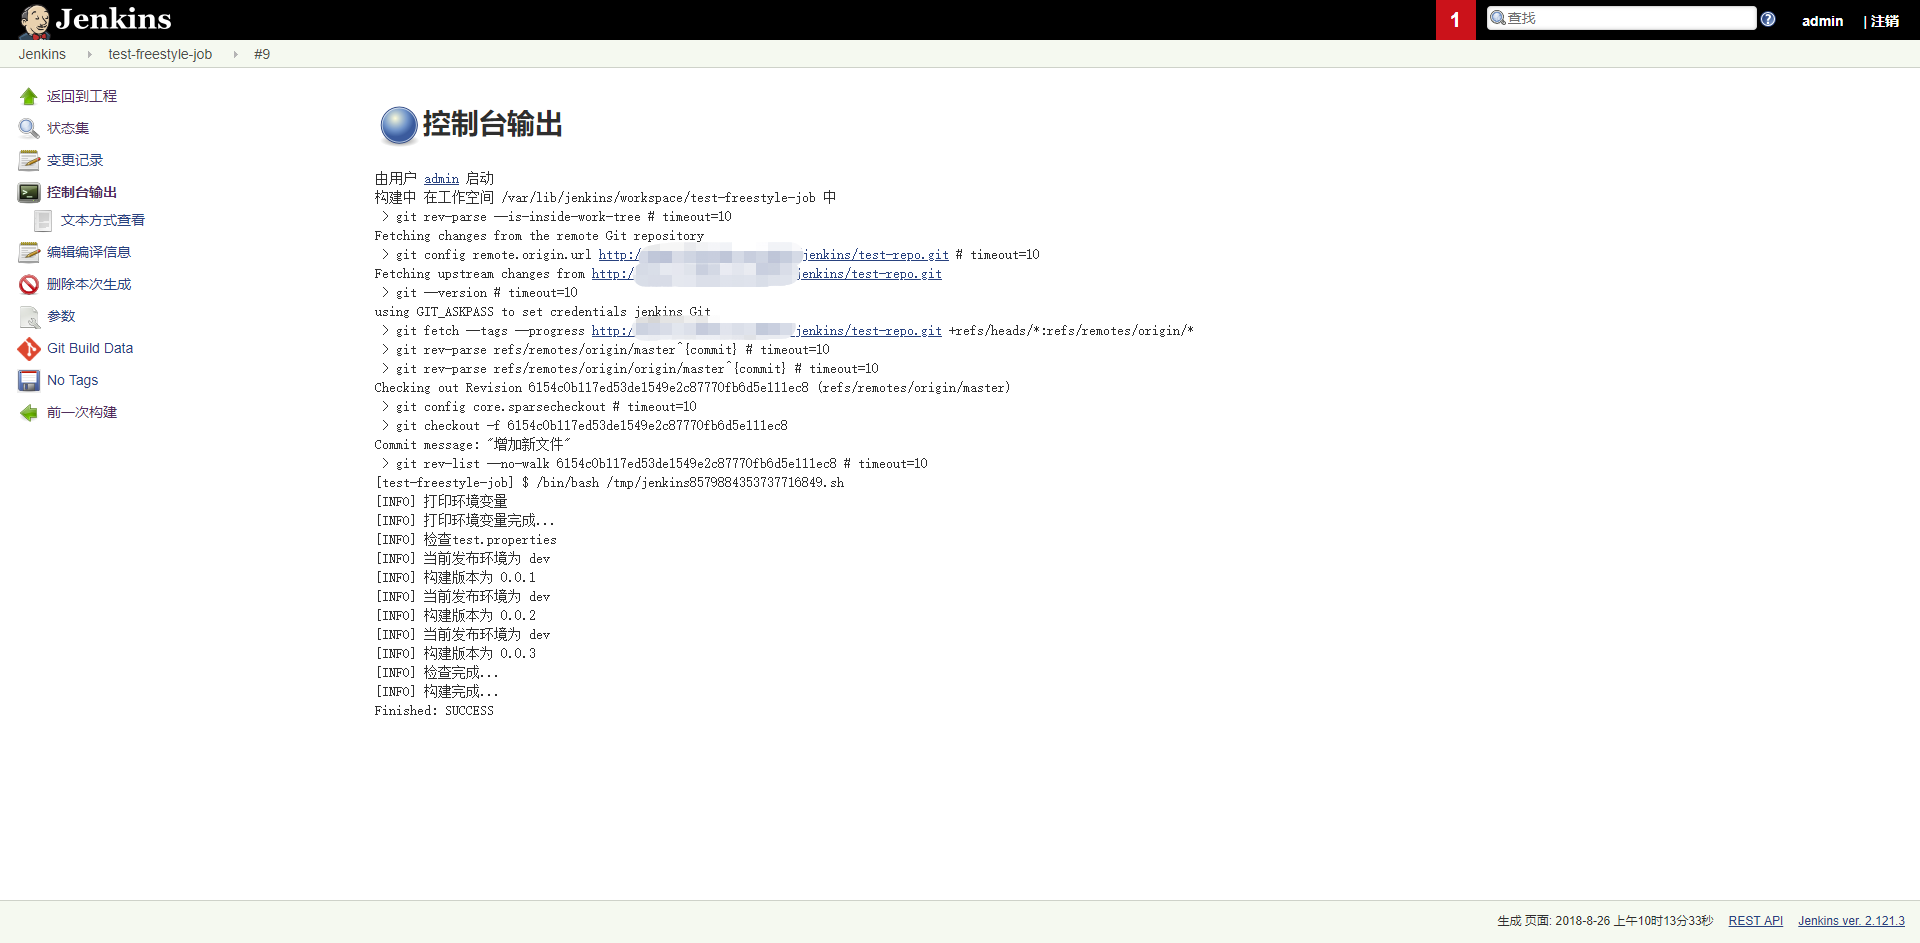Expand the Jenkins breadcrumb arrow

(x=89, y=54)
